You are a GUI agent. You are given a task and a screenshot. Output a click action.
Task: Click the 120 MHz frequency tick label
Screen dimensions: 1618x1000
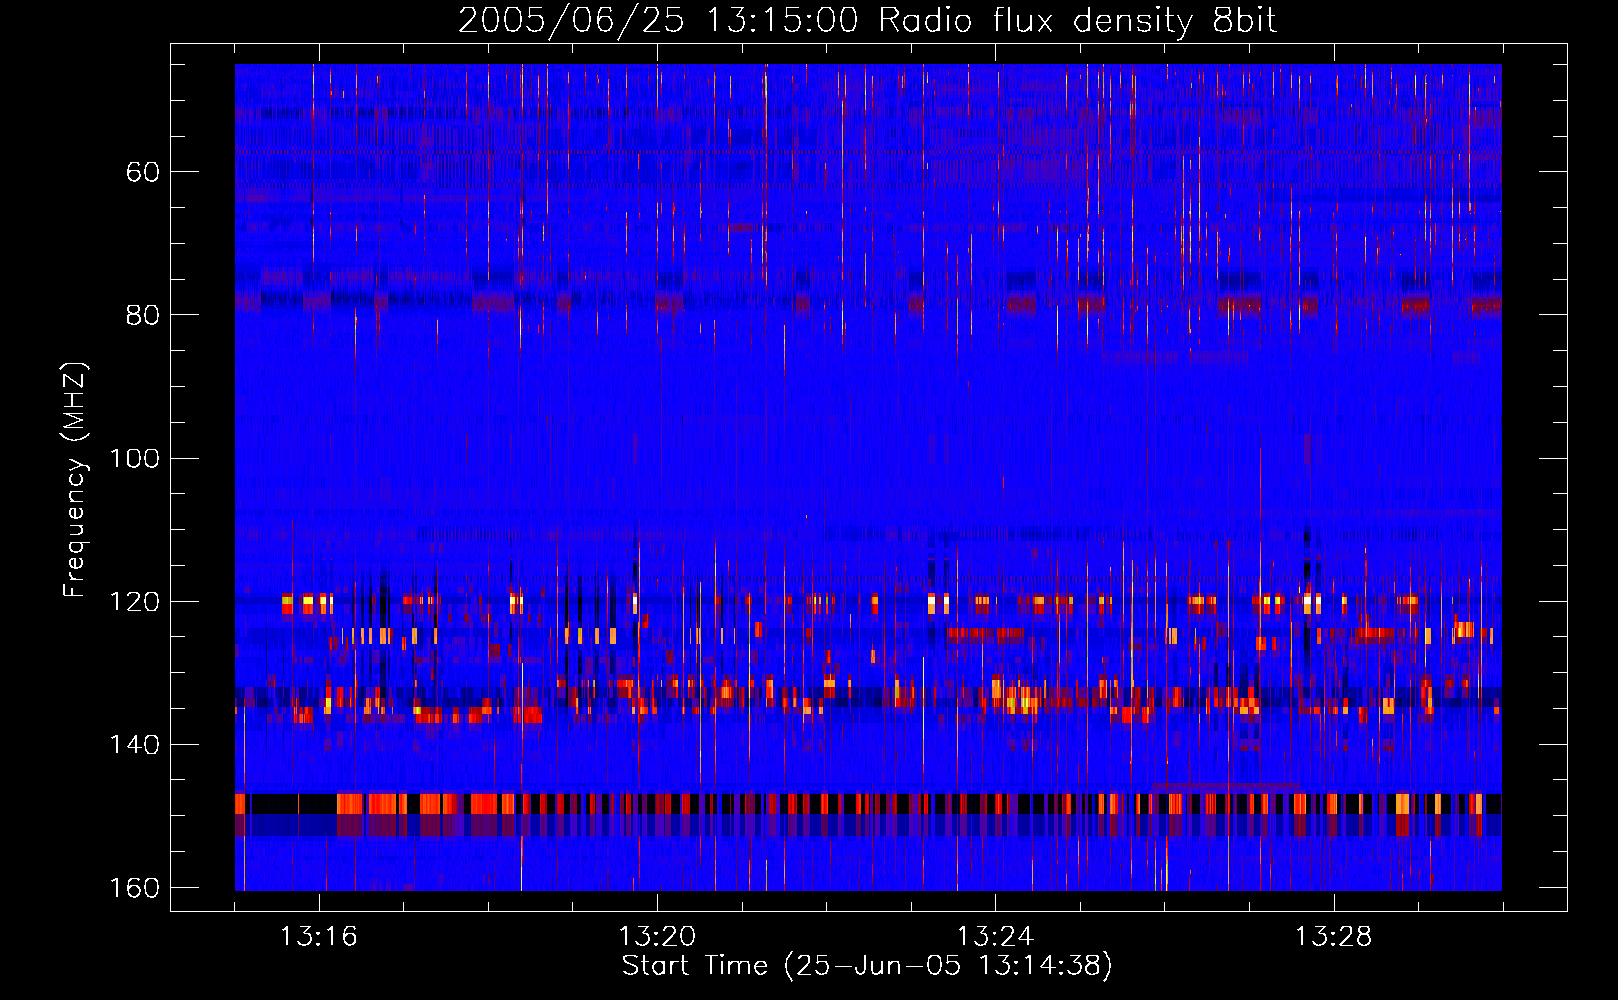click(x=134, y=602)
